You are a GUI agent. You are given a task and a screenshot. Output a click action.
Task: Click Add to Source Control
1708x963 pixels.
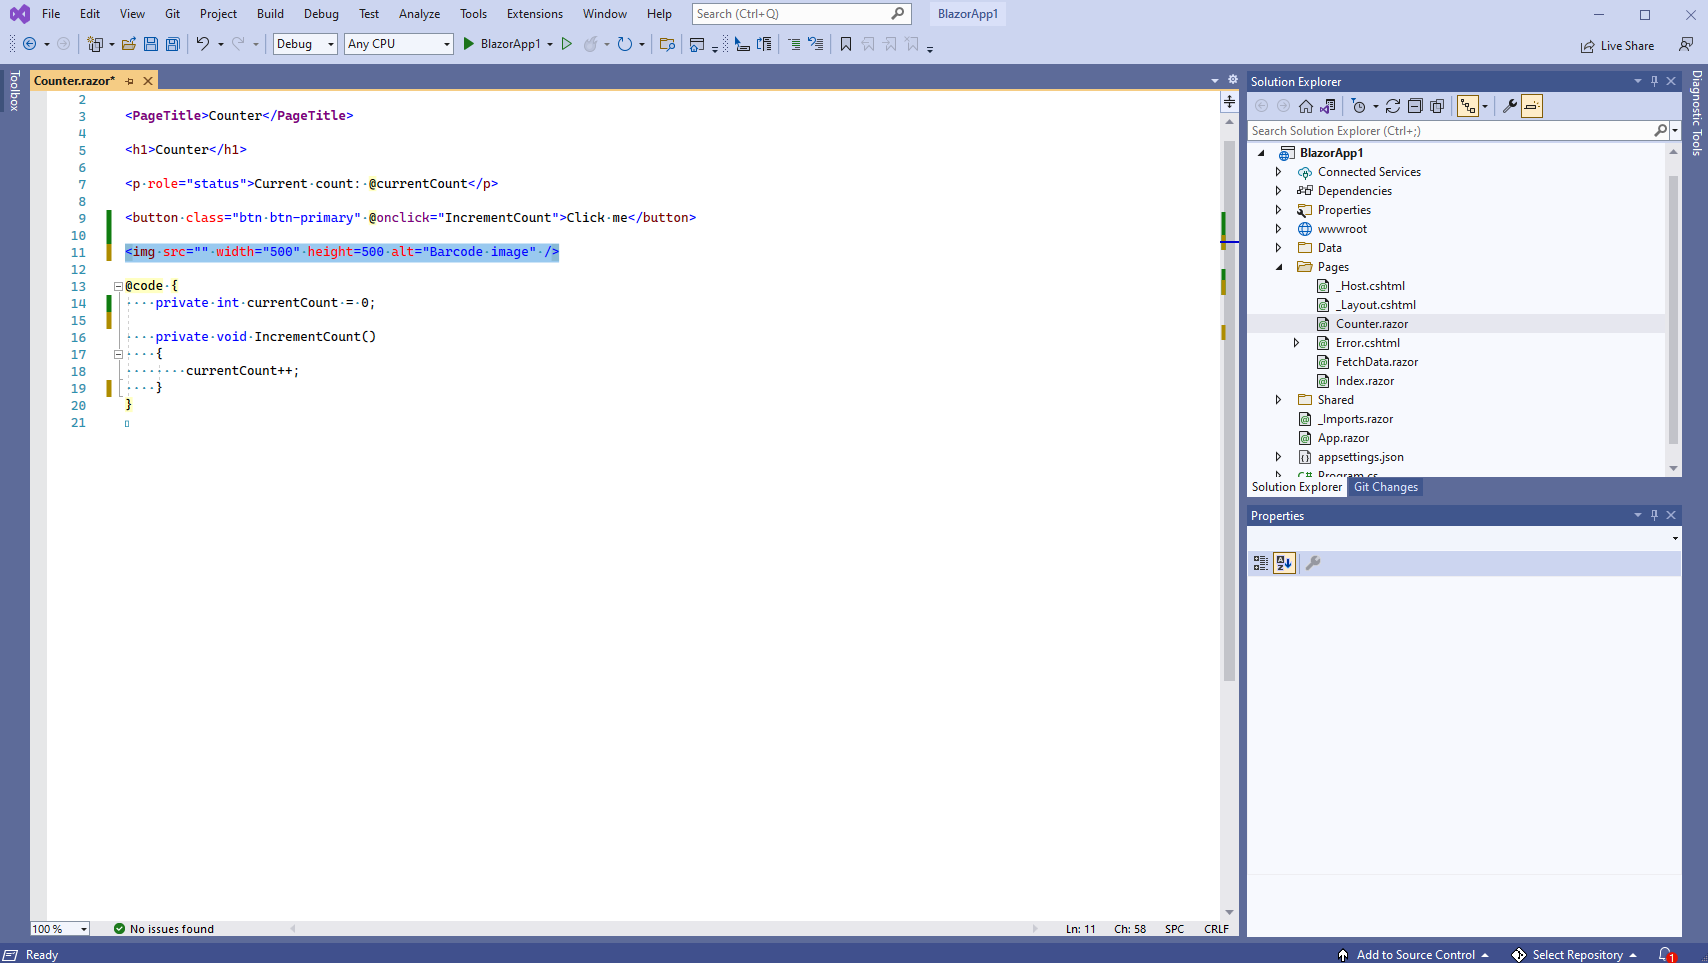pos(1415,955)
